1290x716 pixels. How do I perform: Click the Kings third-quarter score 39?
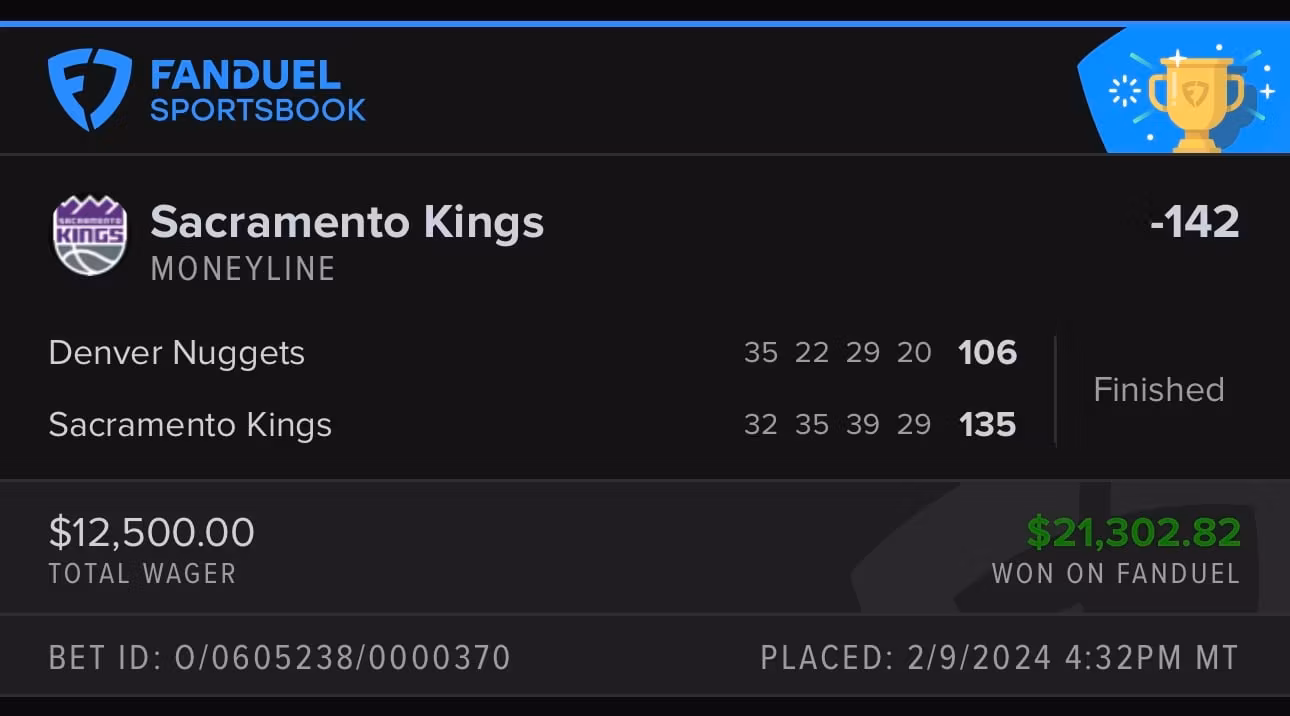click(862, 425)
